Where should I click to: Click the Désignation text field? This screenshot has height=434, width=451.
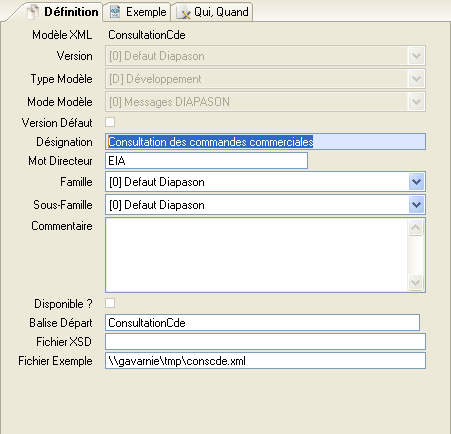265,142
